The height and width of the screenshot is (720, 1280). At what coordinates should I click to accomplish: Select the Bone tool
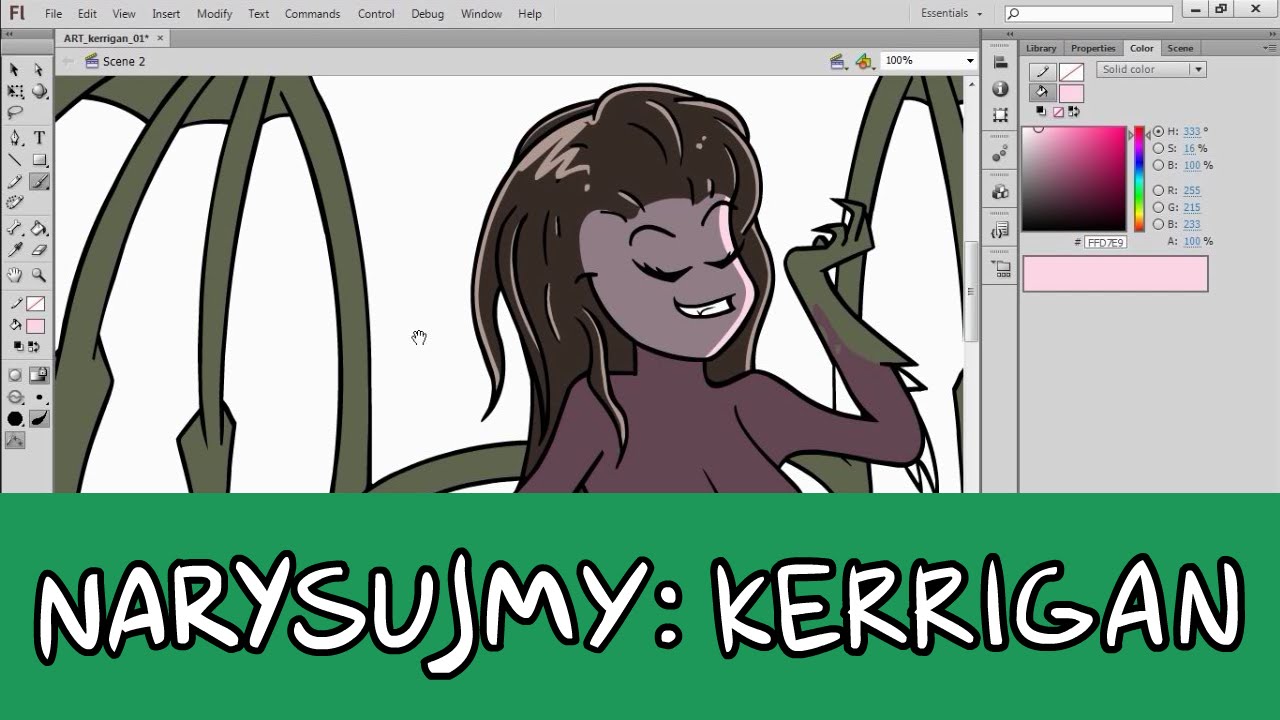[14, 229]
